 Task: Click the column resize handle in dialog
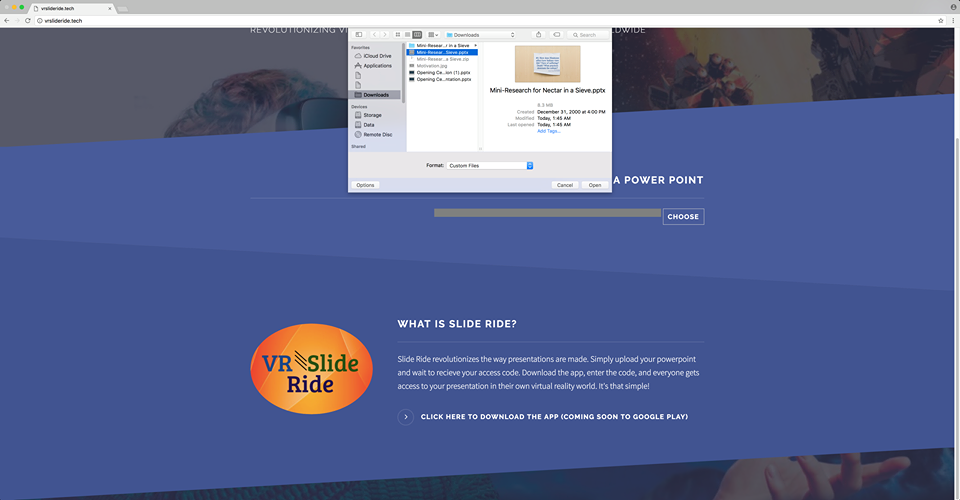(x=481, y=149)
